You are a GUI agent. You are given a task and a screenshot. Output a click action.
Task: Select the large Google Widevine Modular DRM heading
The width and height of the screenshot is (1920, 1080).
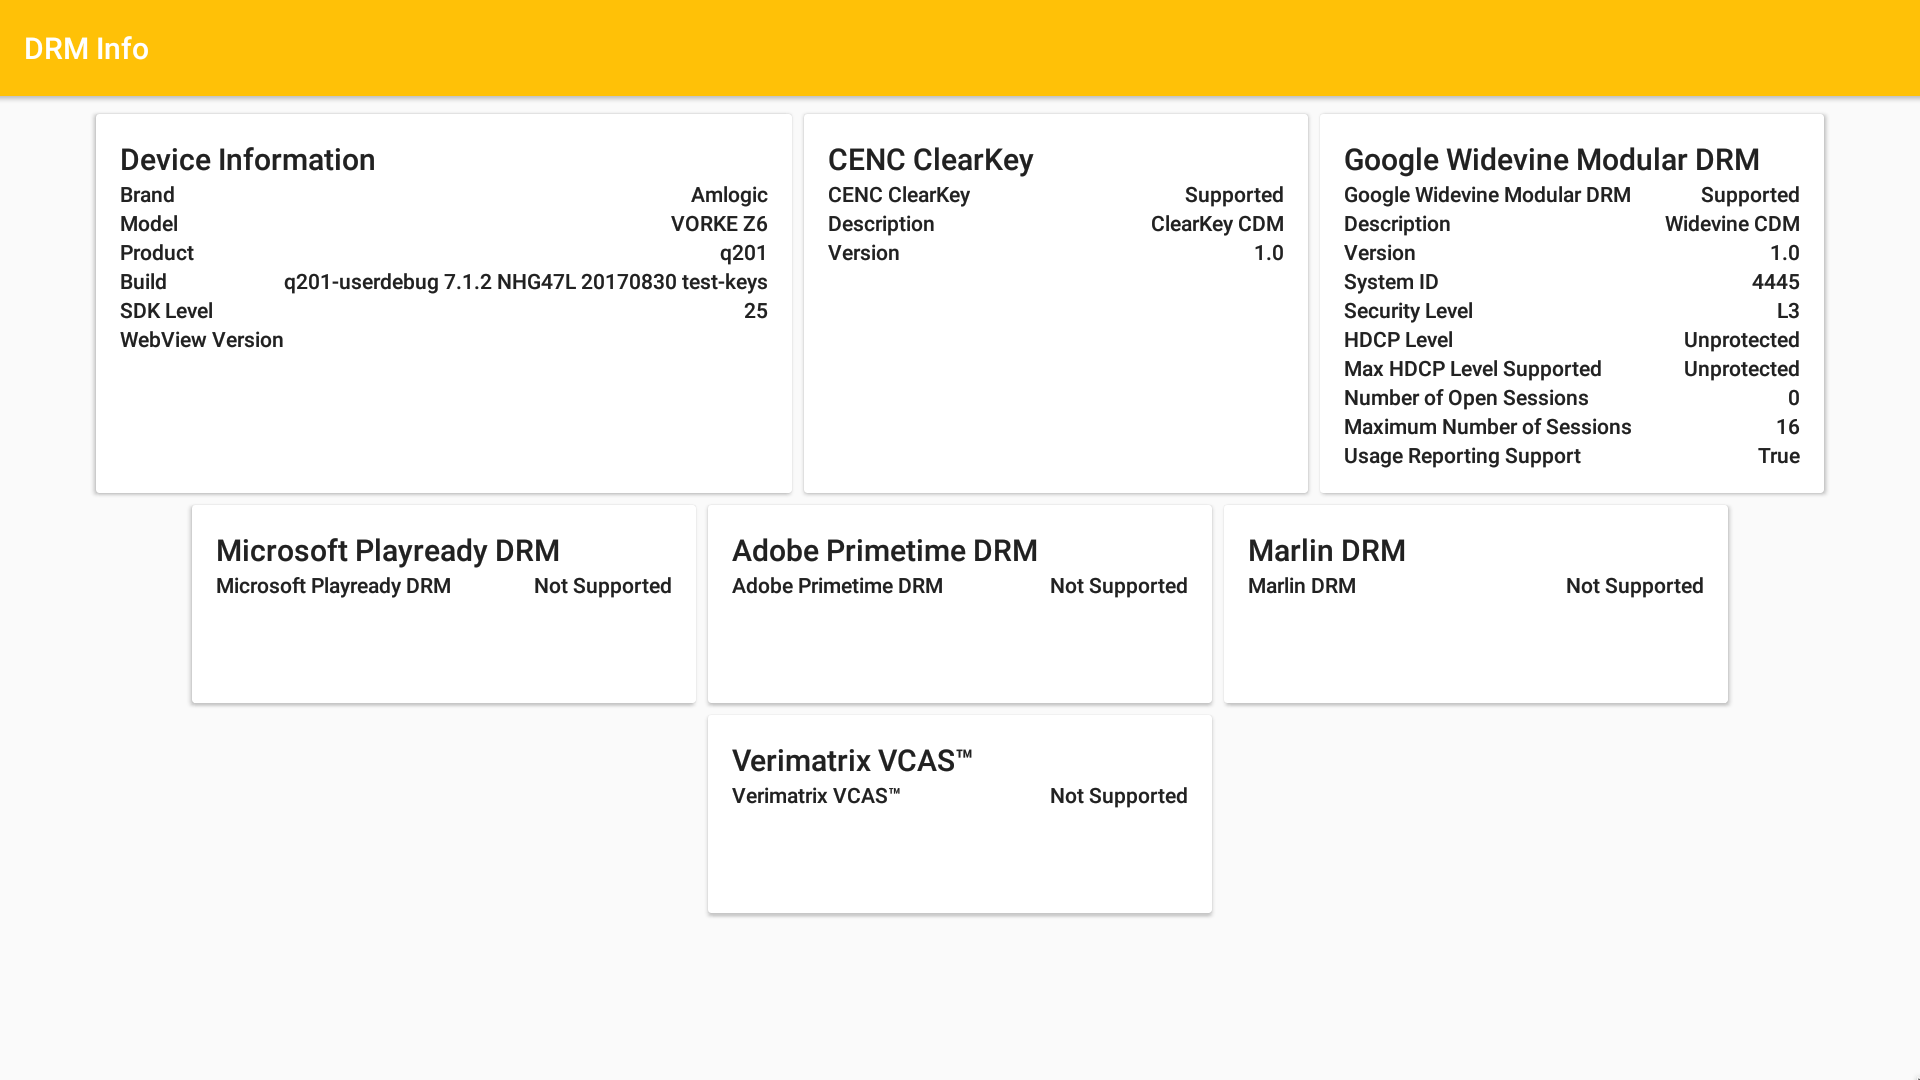click(1551, 160)
